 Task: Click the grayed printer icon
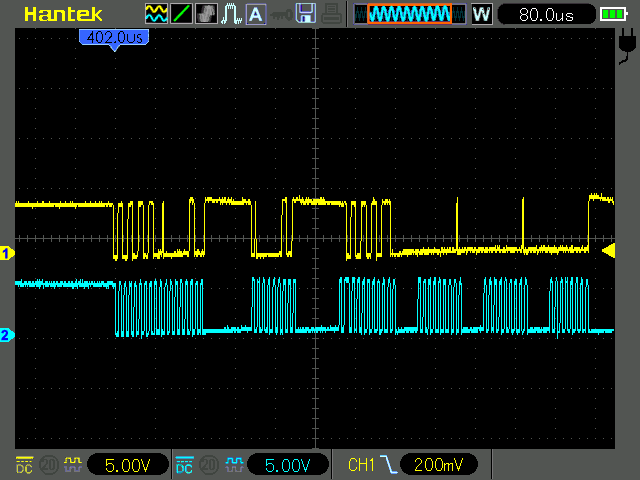[331, 14]
